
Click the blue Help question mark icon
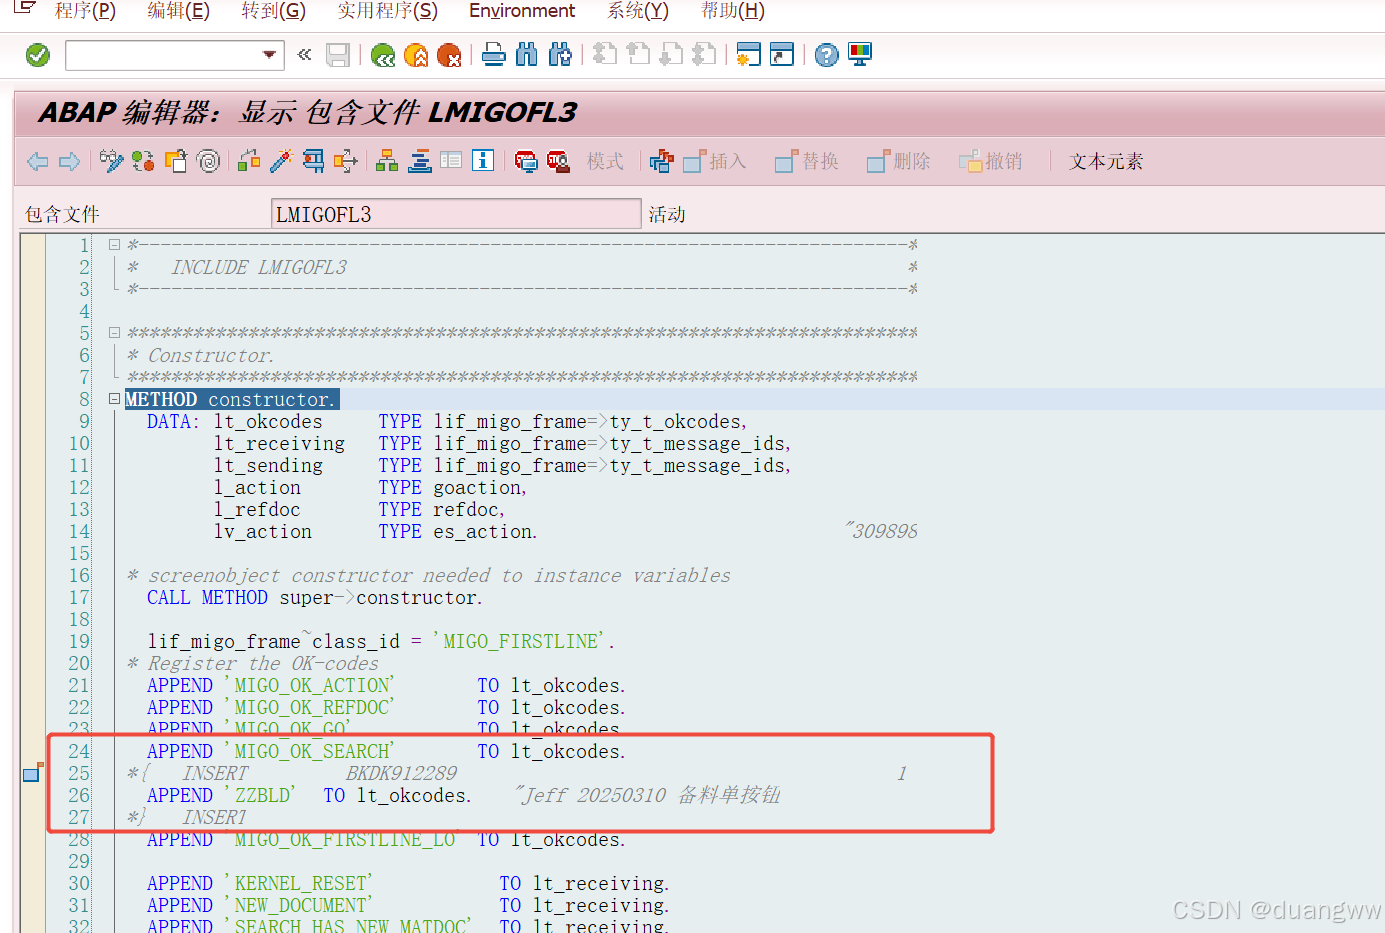pyautogui.click(x=825, y=55)
